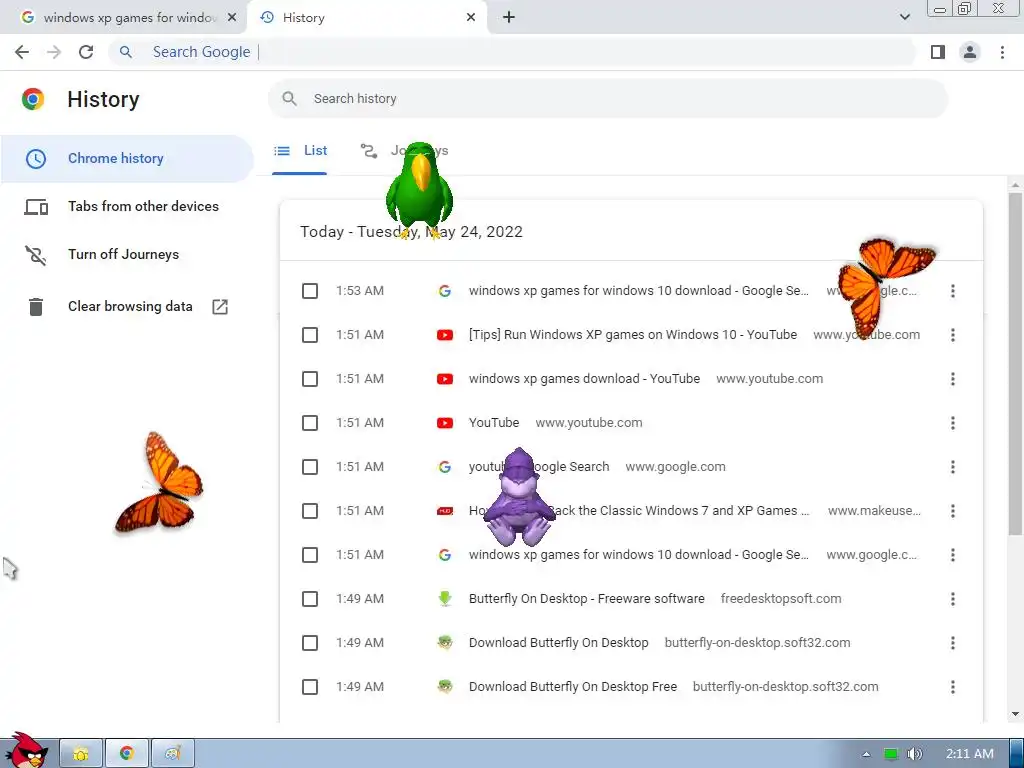This screenshot has width=1024, height=768.
Task: Open windows xp games download - YouTube link
Action: [584, 379]
